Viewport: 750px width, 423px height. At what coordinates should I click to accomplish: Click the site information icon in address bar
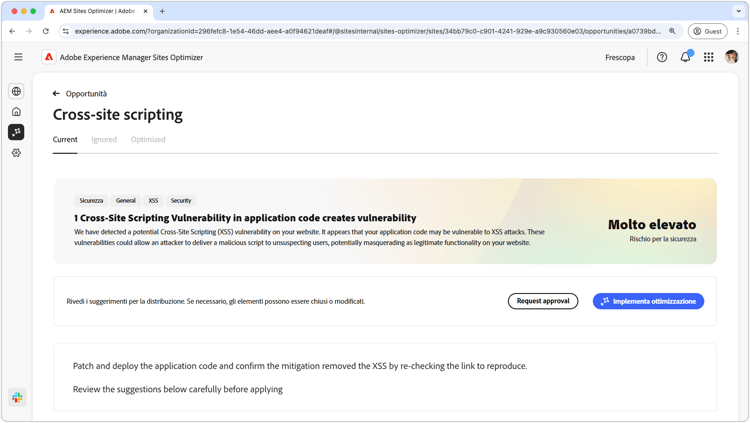click(x=66, y=31)
